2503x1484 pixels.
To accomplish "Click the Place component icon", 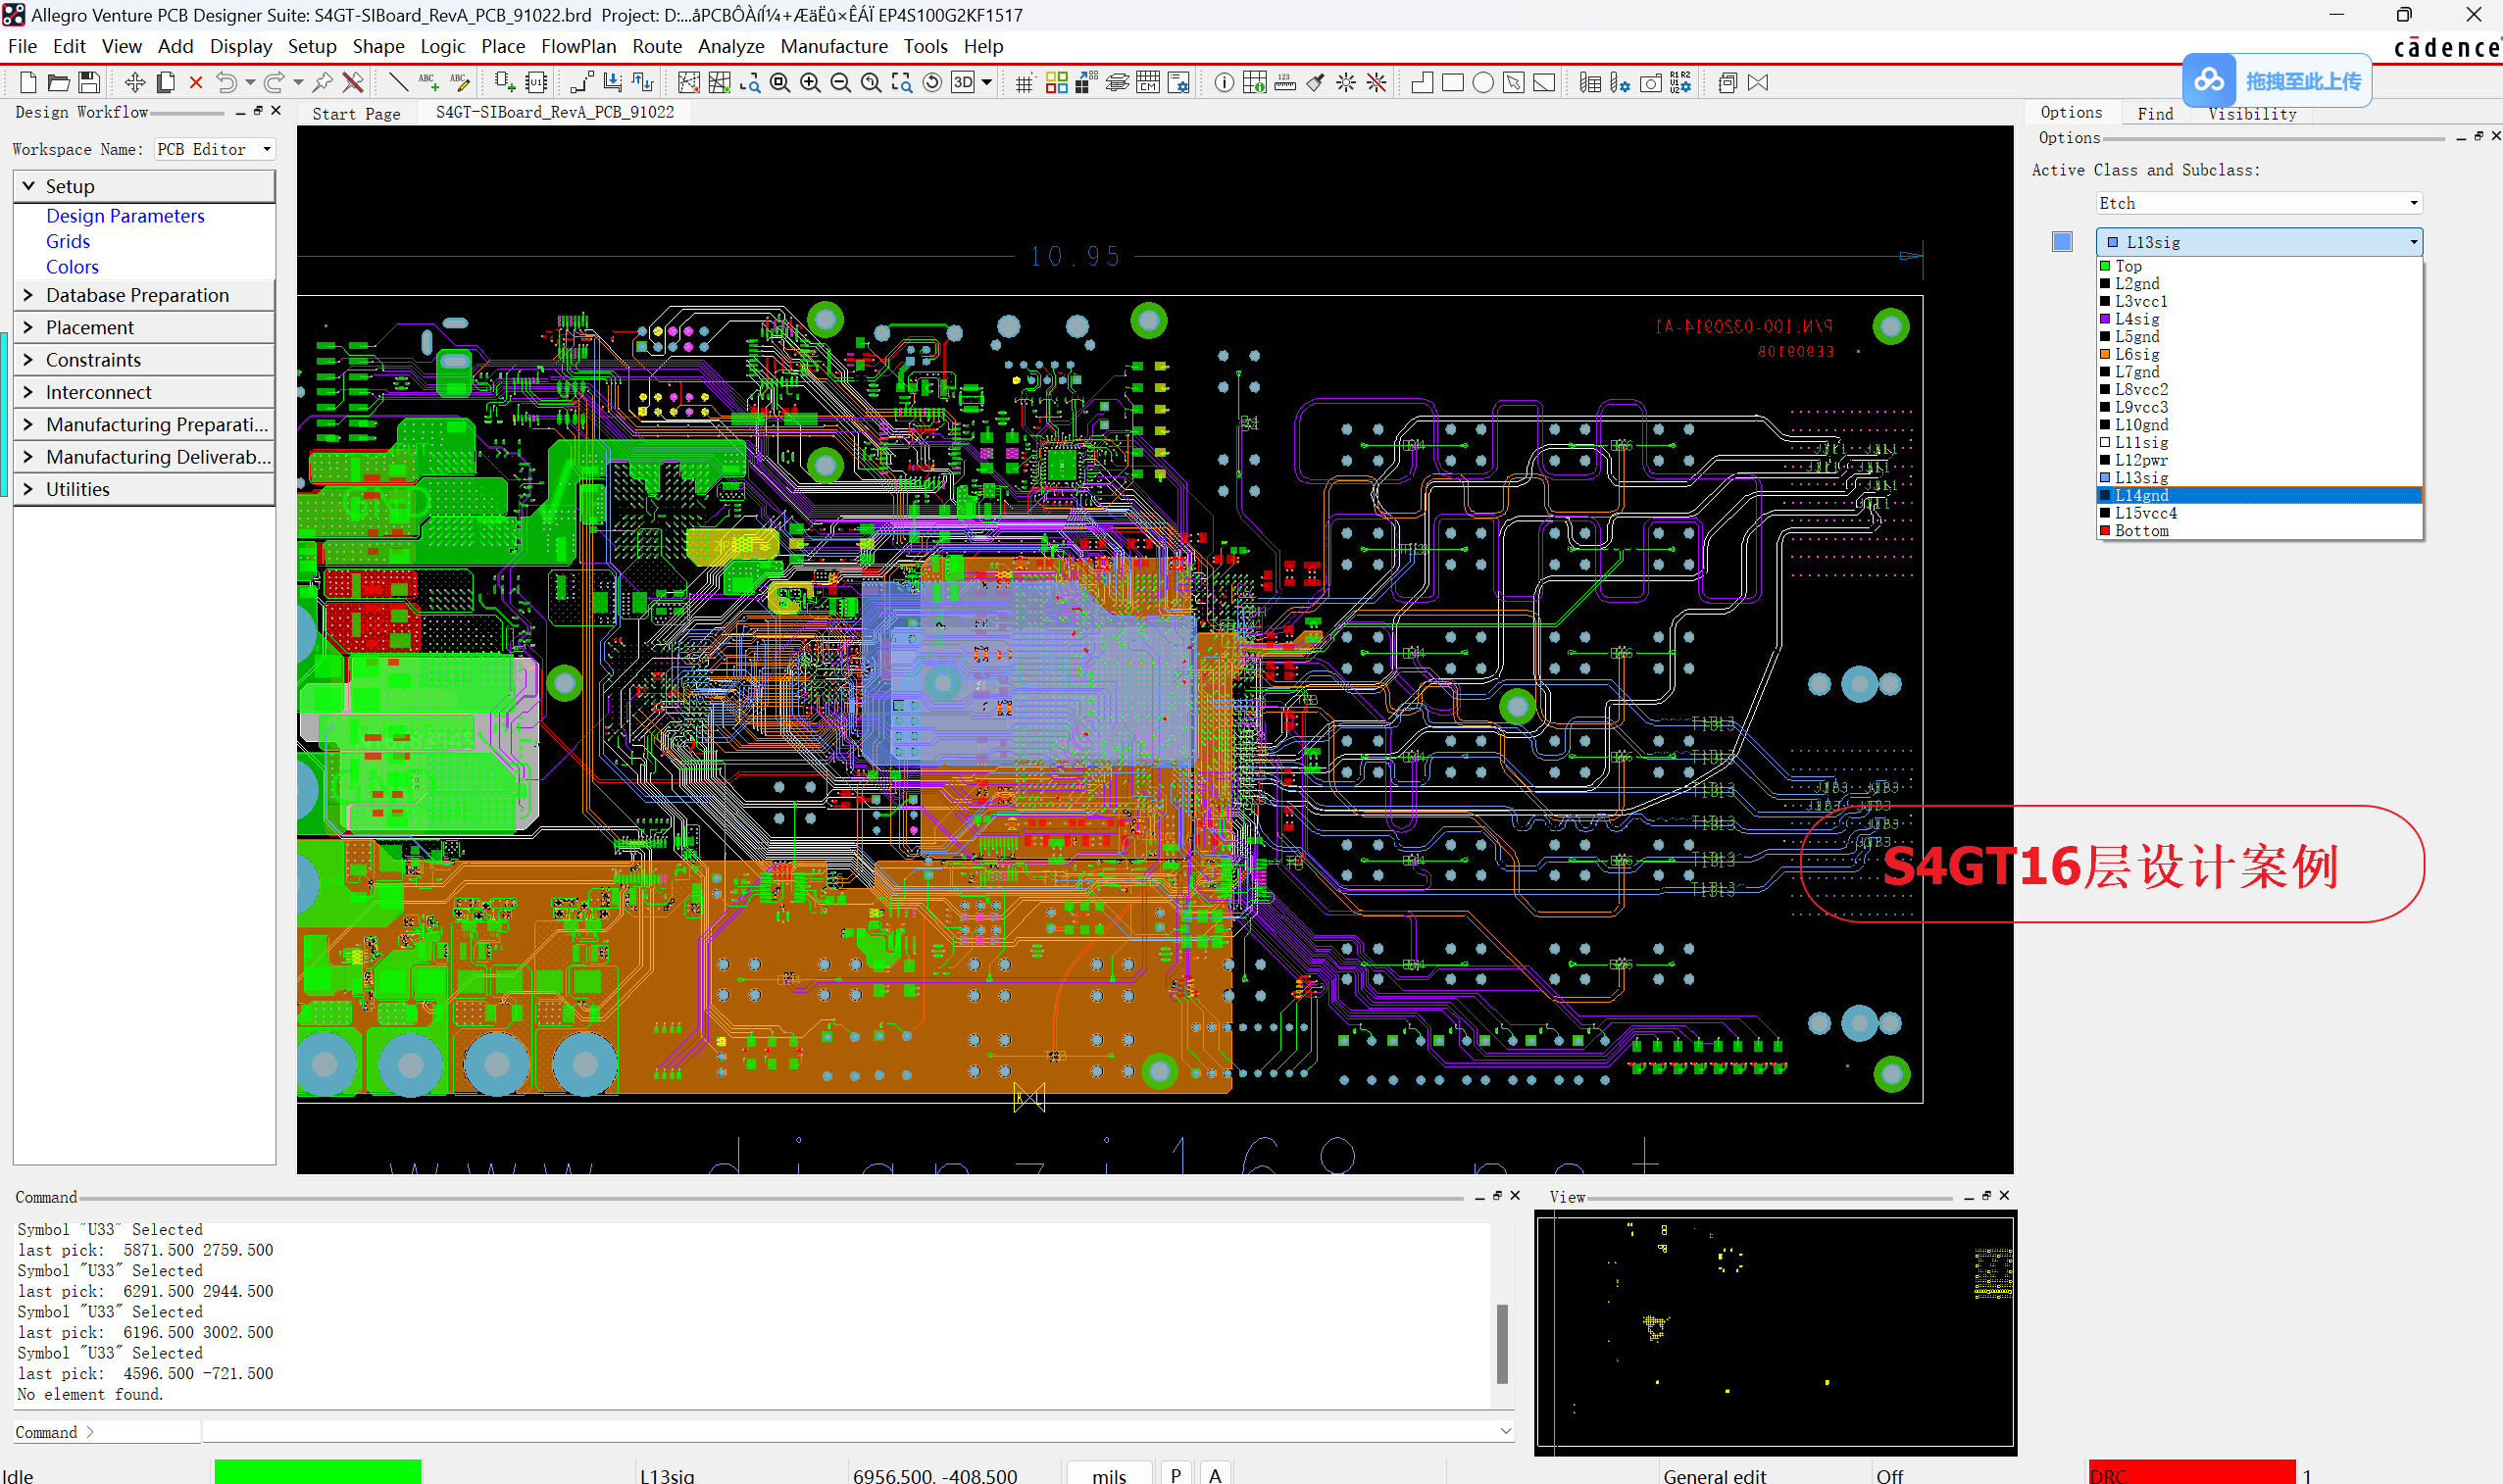I will coord(505,83).
